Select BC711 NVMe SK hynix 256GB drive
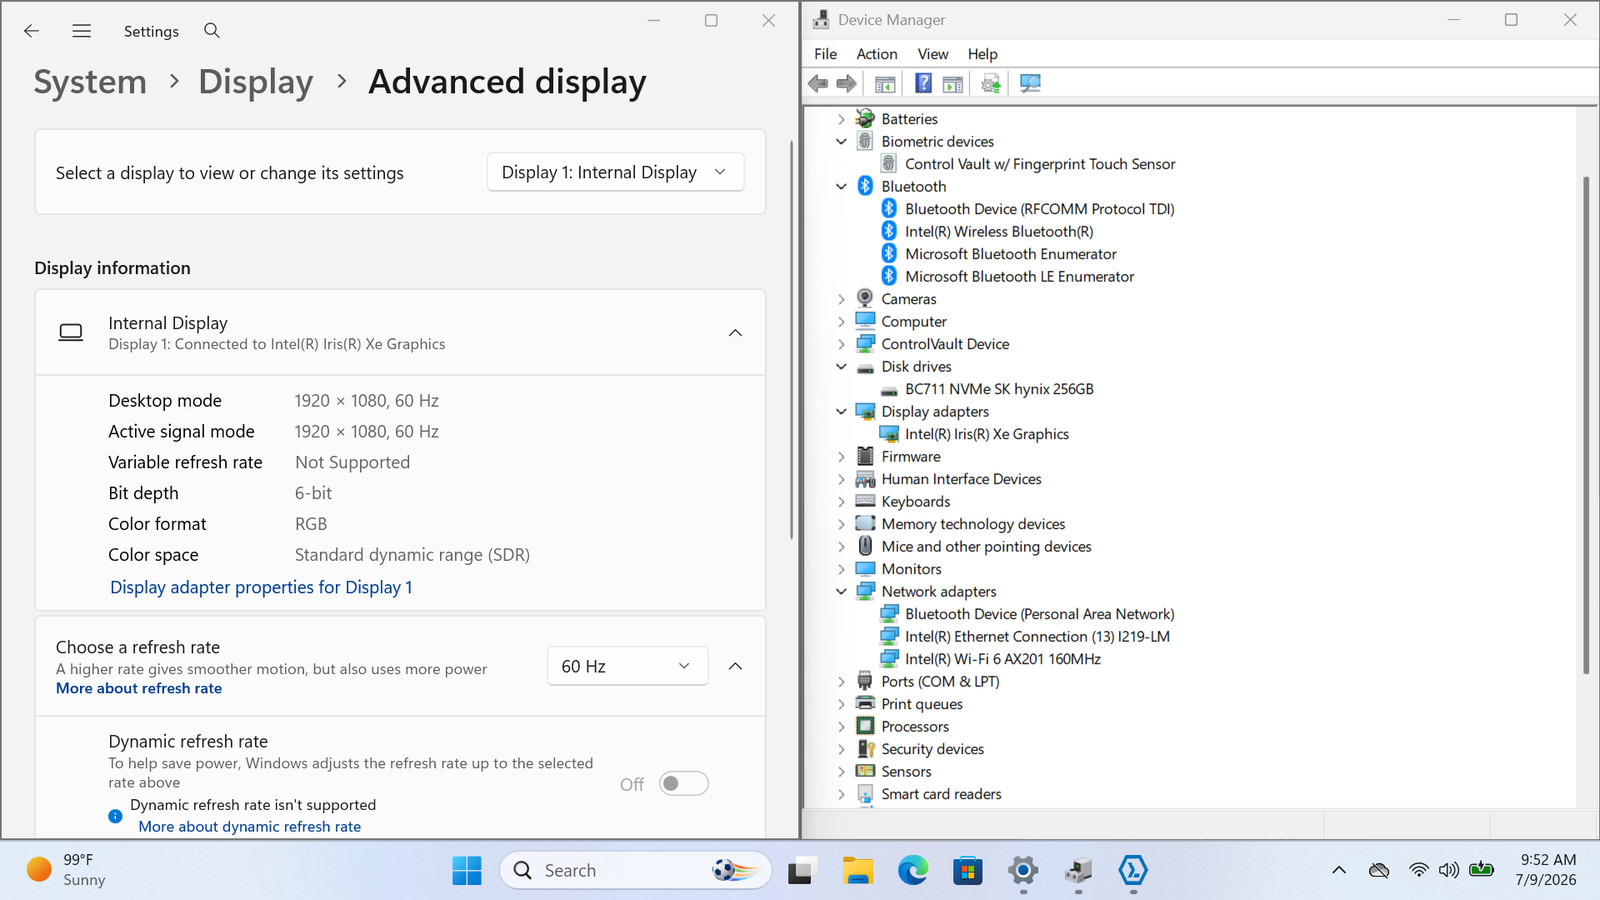Screen dimensions: 1600x900 point(999,389)
